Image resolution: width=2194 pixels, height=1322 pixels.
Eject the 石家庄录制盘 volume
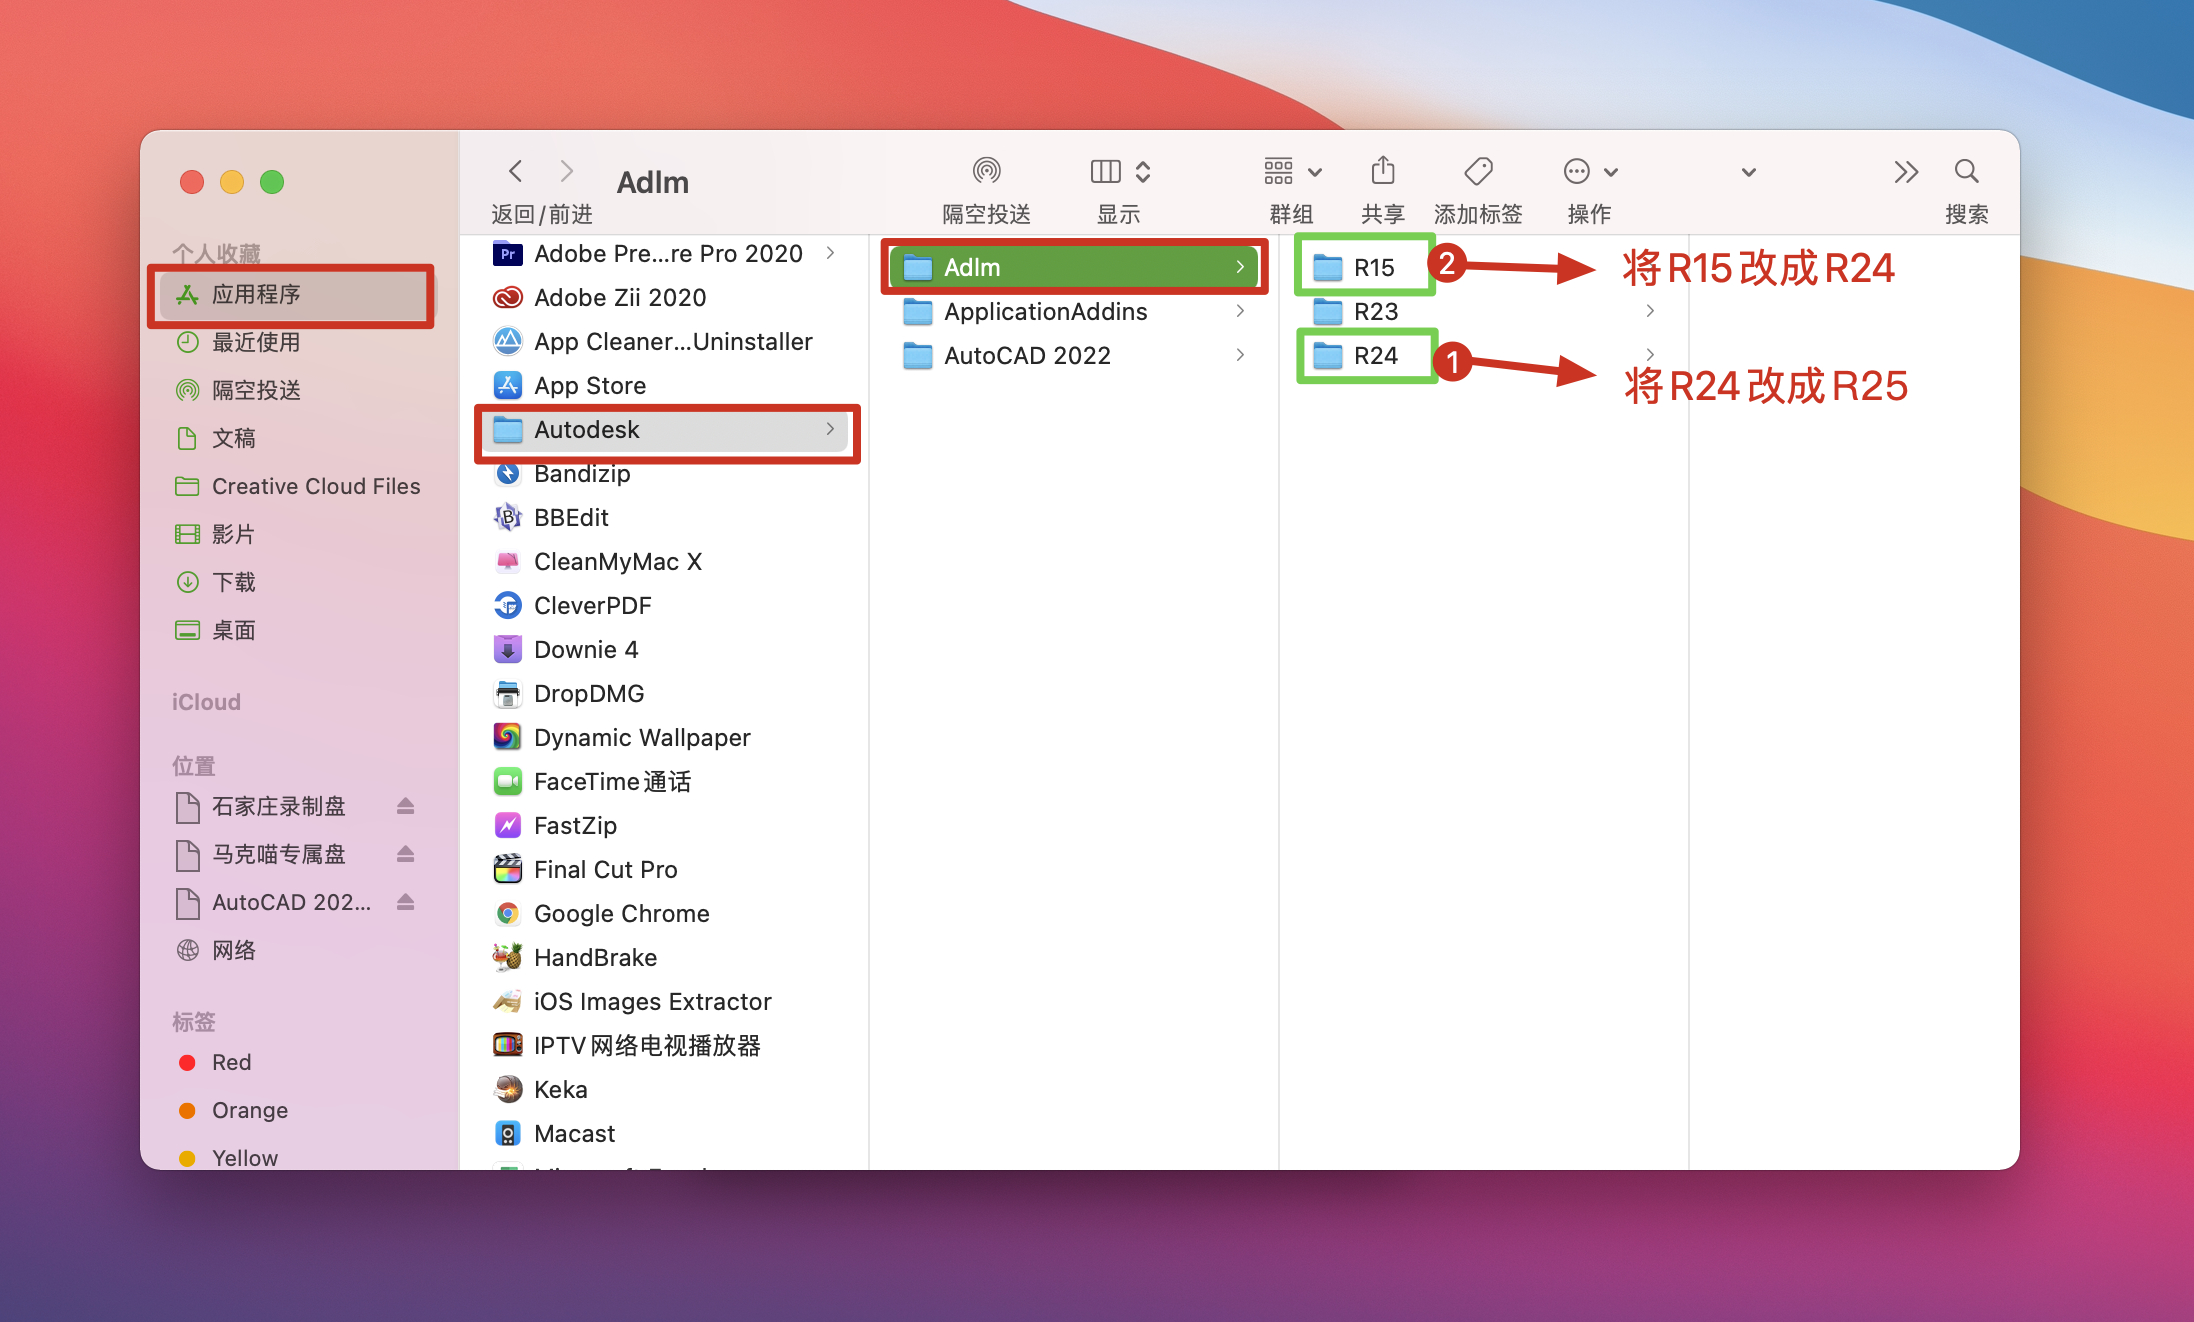(405, 806)
